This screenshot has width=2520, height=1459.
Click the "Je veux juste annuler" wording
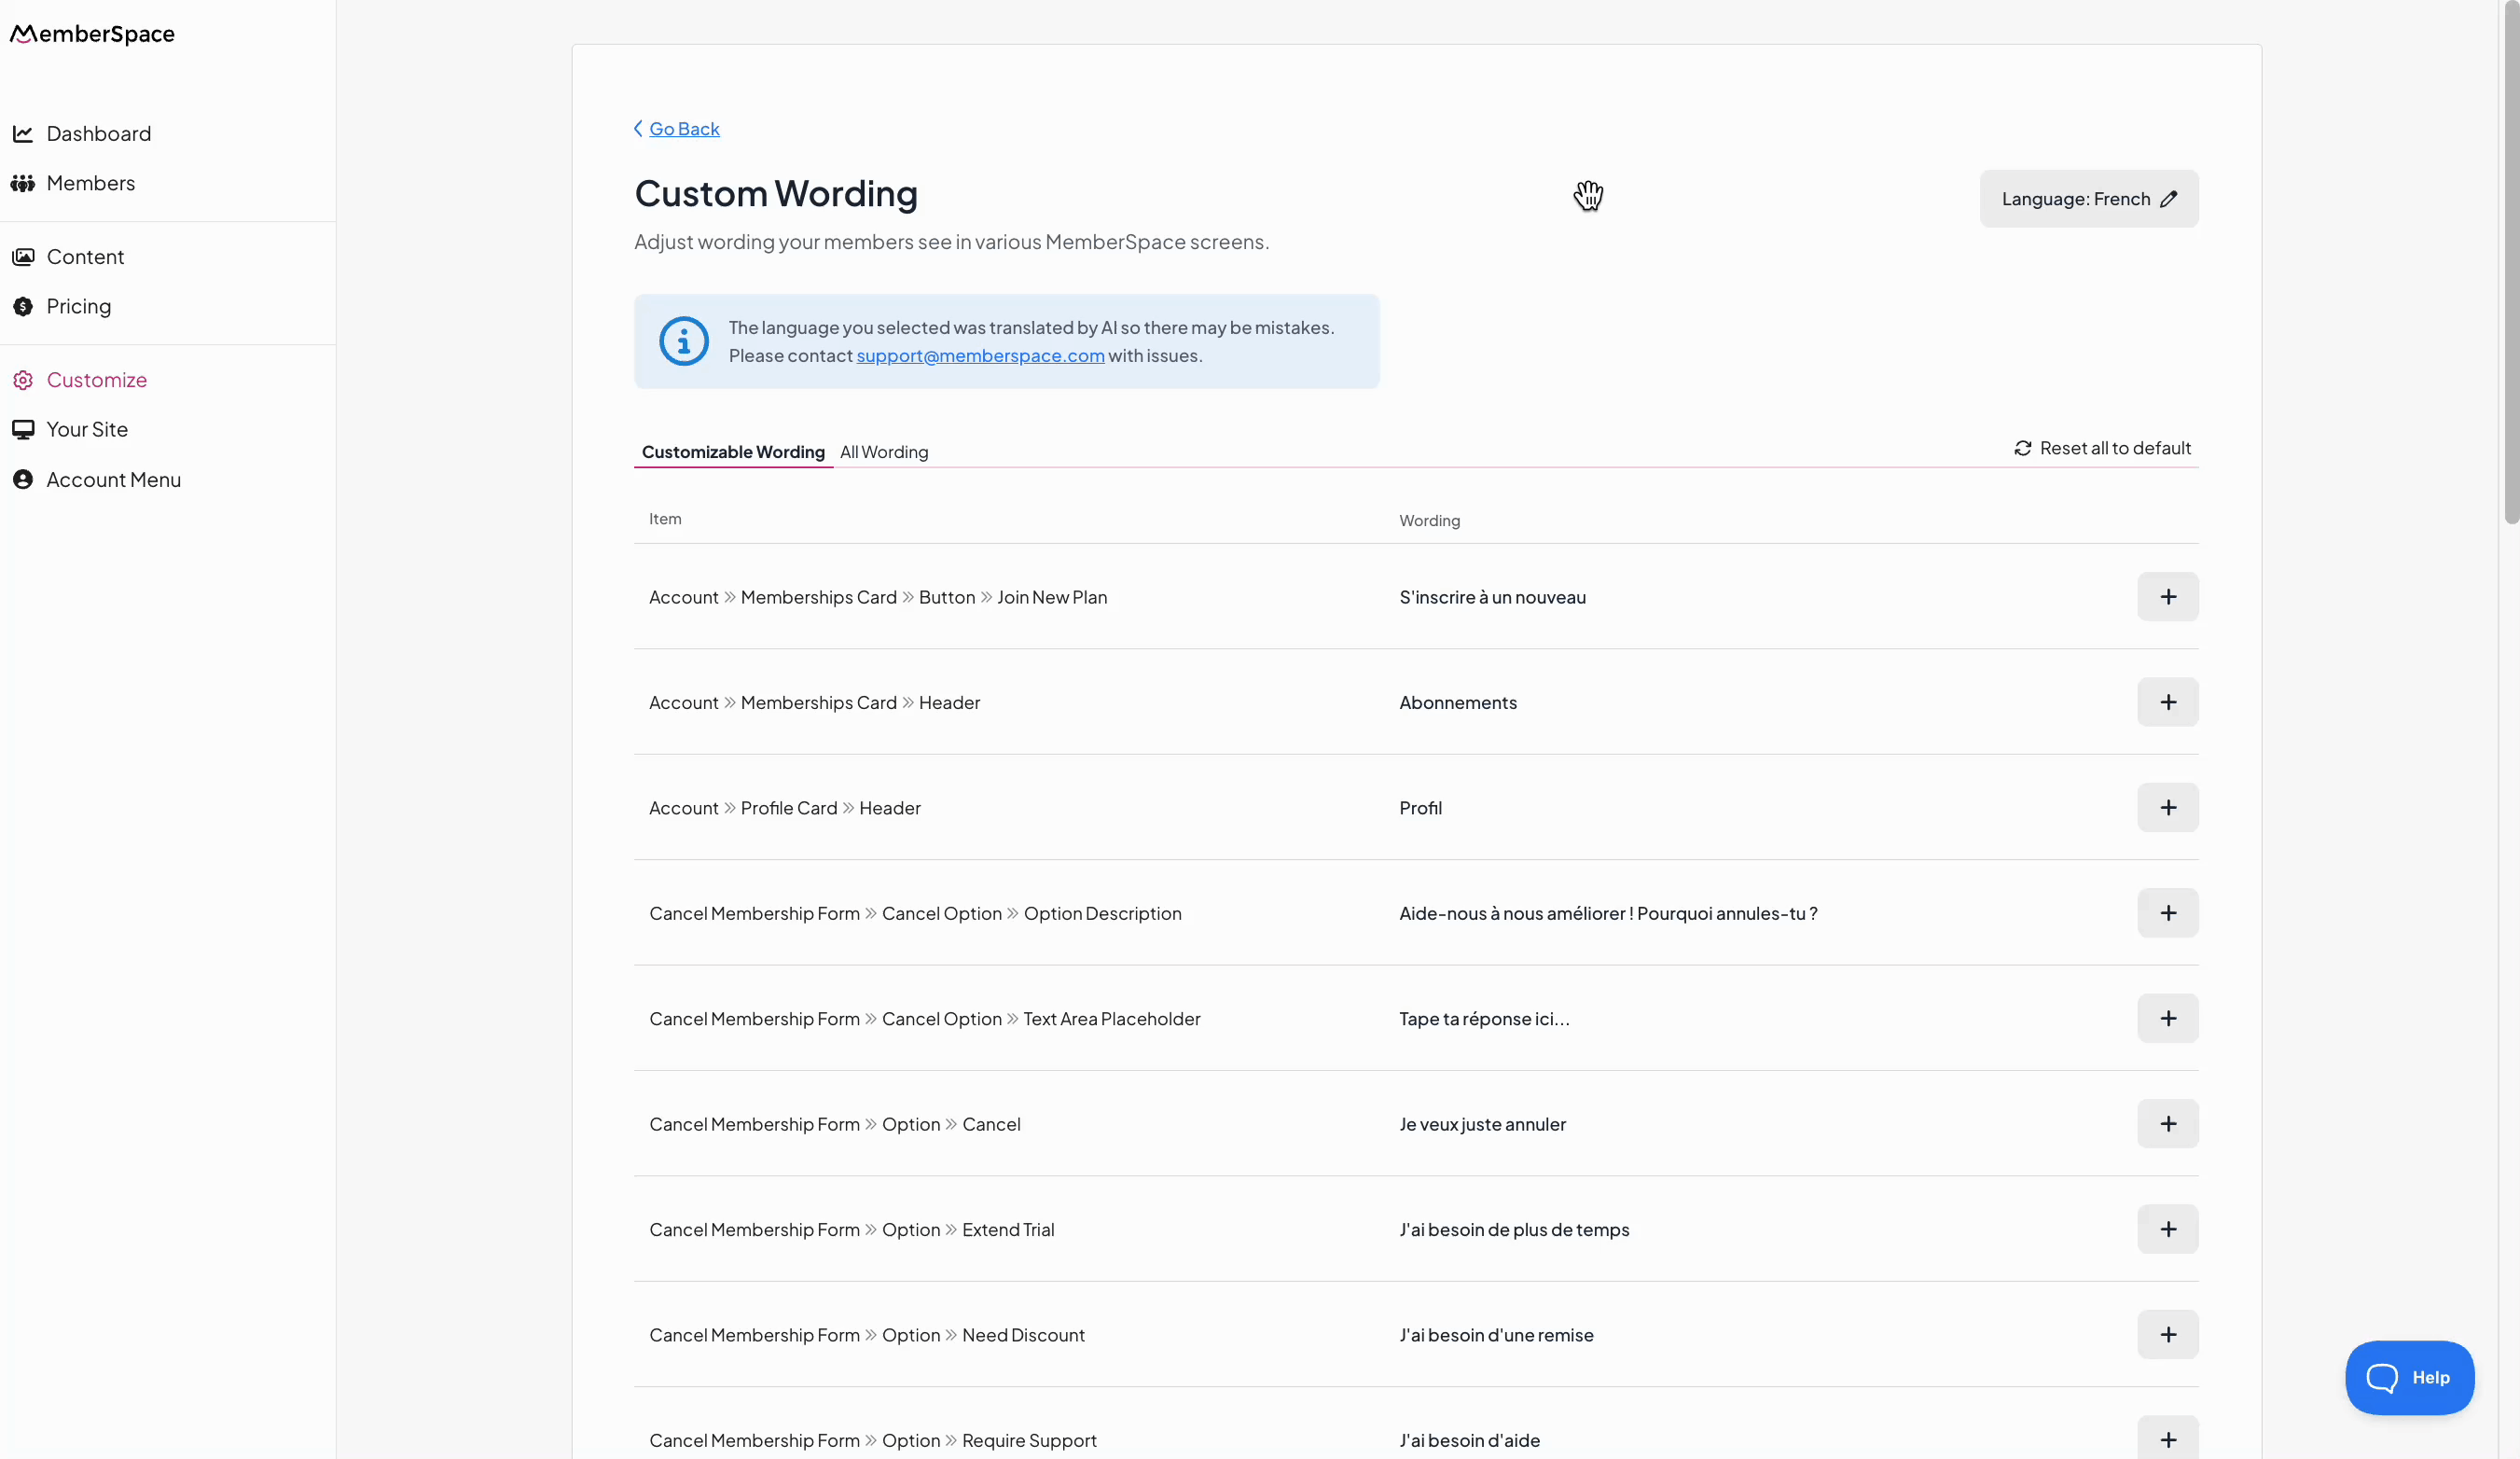tap(1482, 1124)
